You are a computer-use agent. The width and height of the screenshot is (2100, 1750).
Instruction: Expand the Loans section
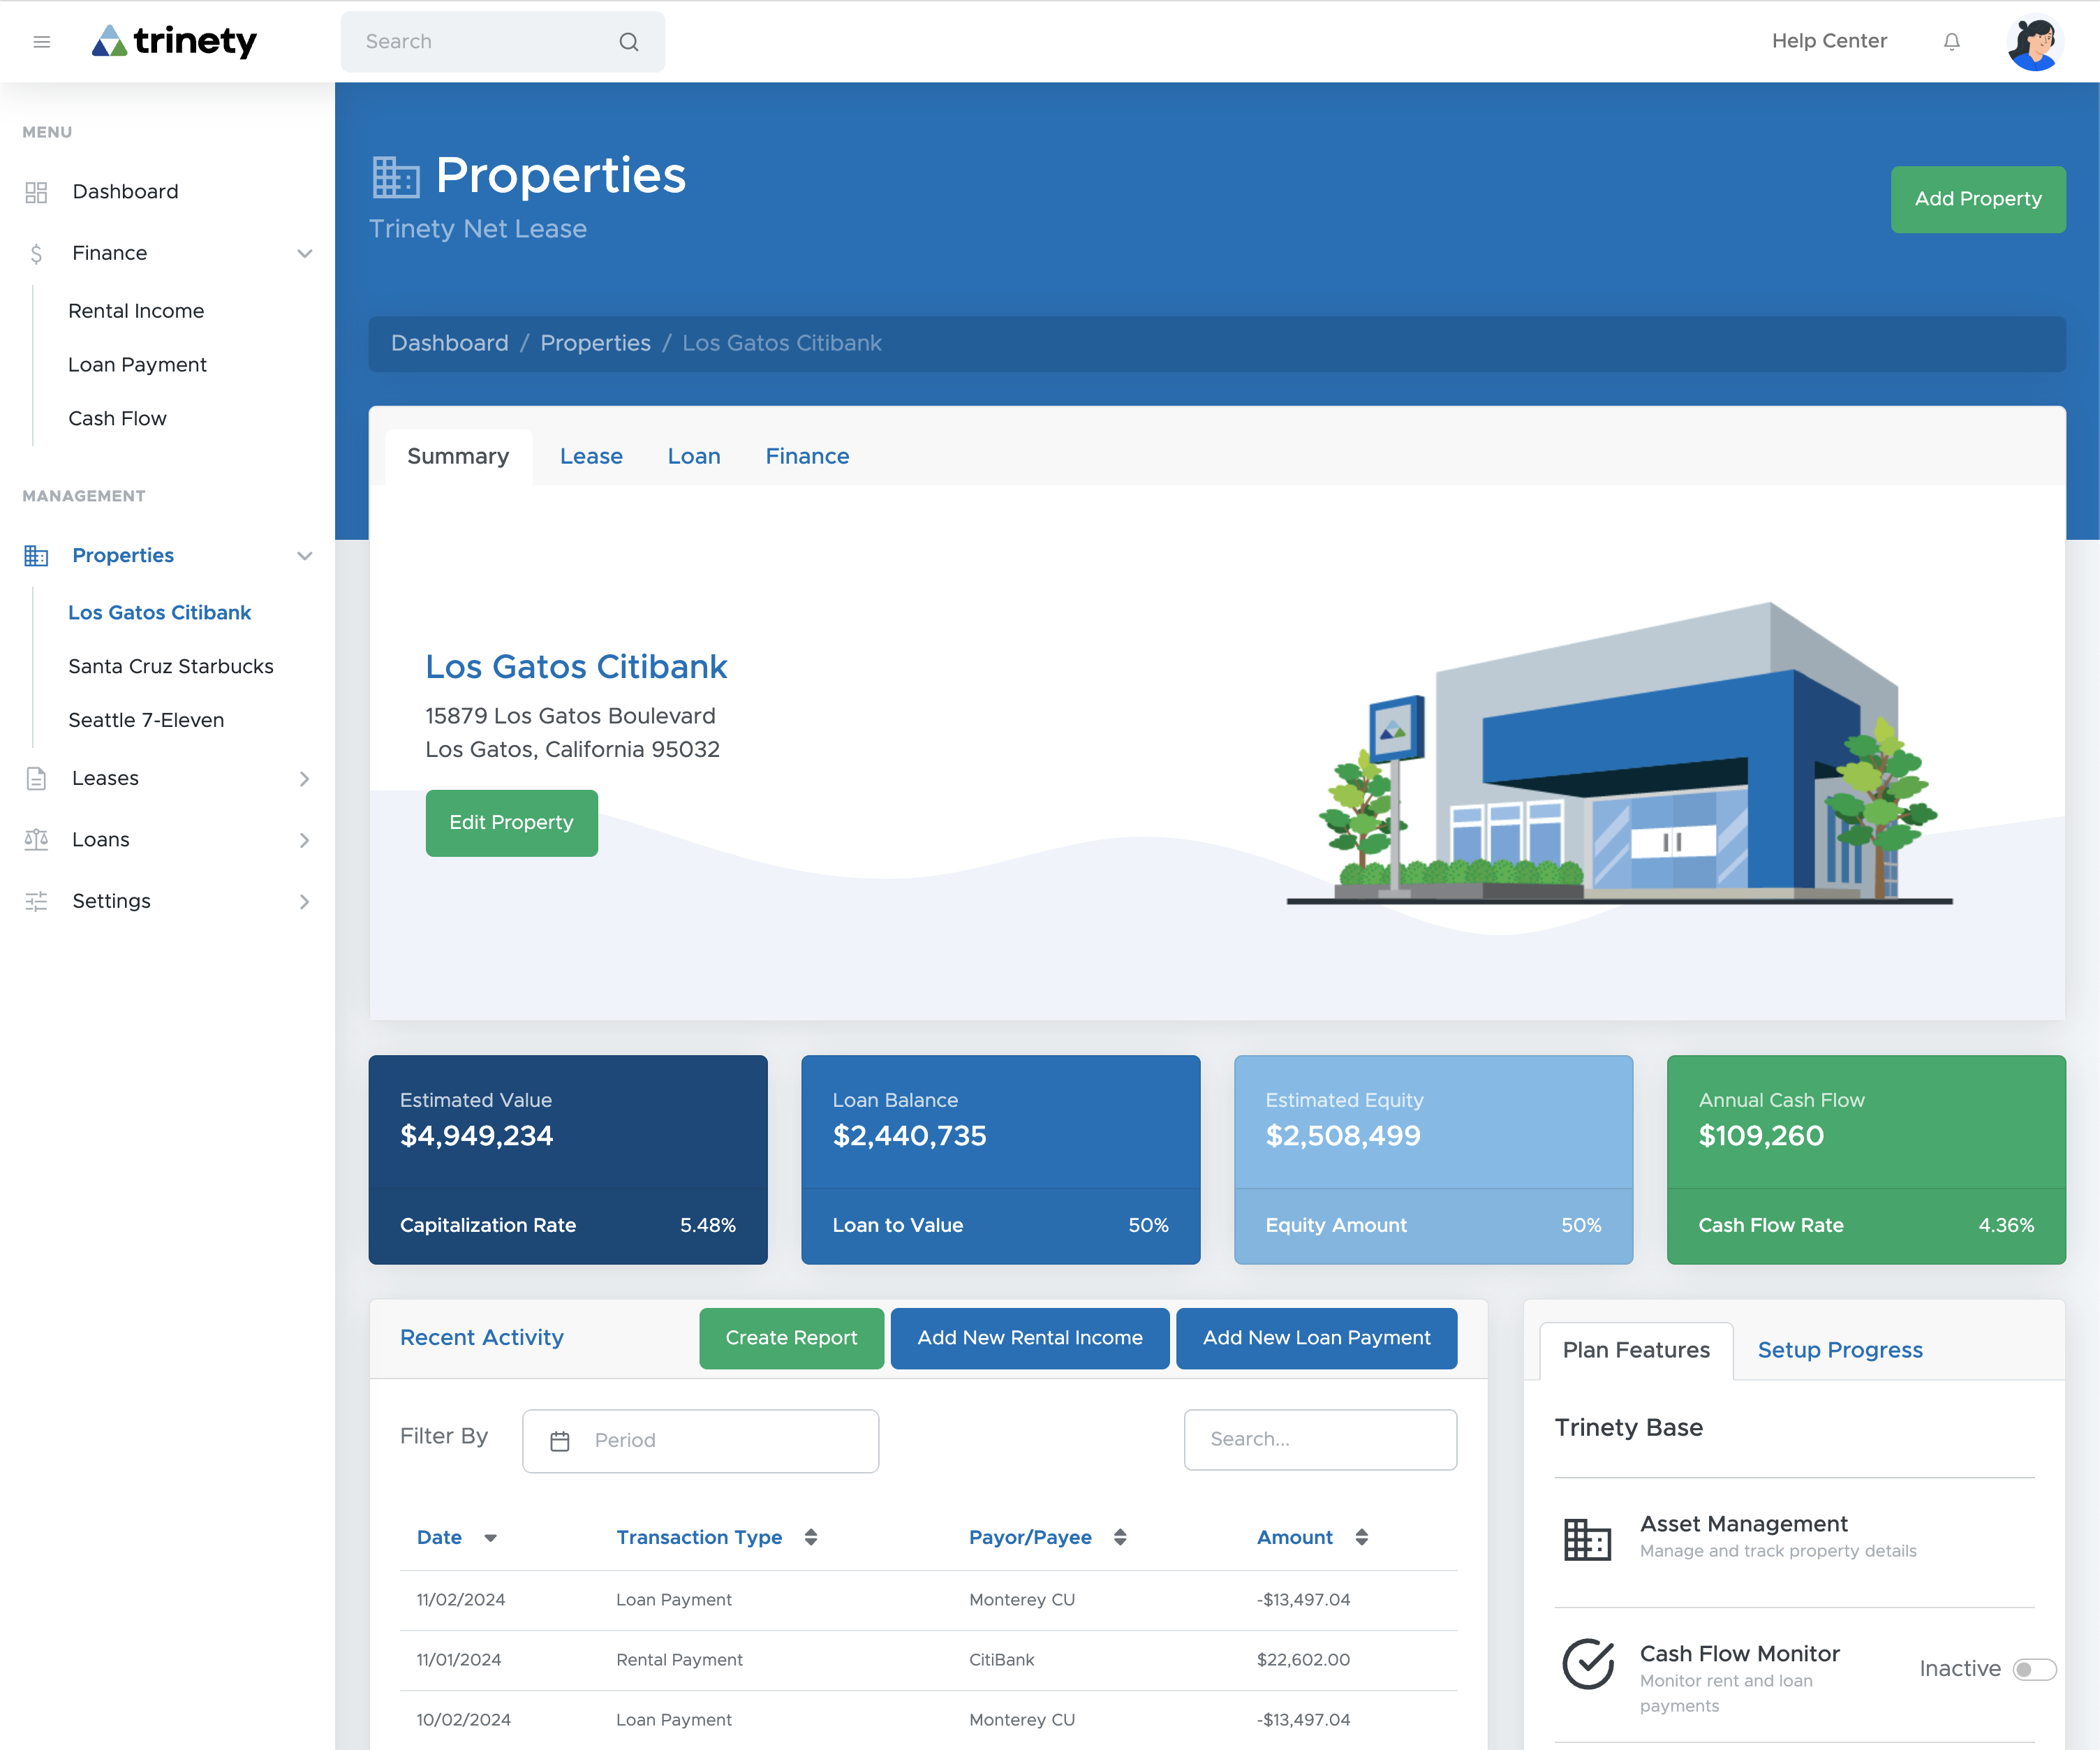click(305, 840)
